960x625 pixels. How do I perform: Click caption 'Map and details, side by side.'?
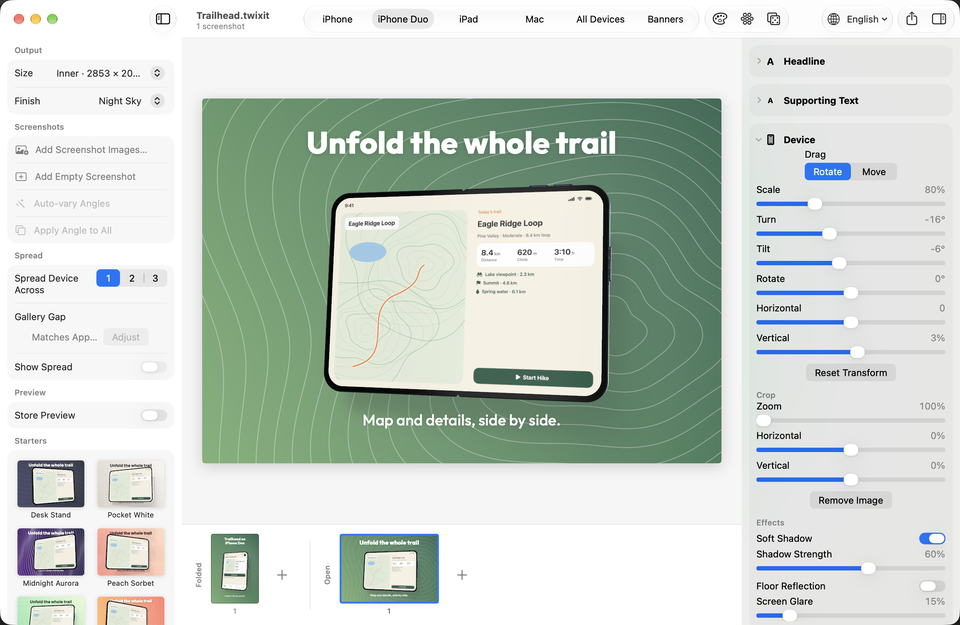pos(461,421)
